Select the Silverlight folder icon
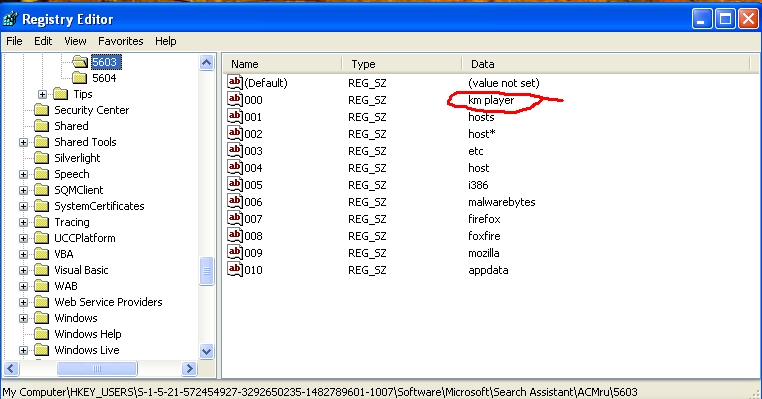This screenshot has height=399, width=762. coord(42,158)
